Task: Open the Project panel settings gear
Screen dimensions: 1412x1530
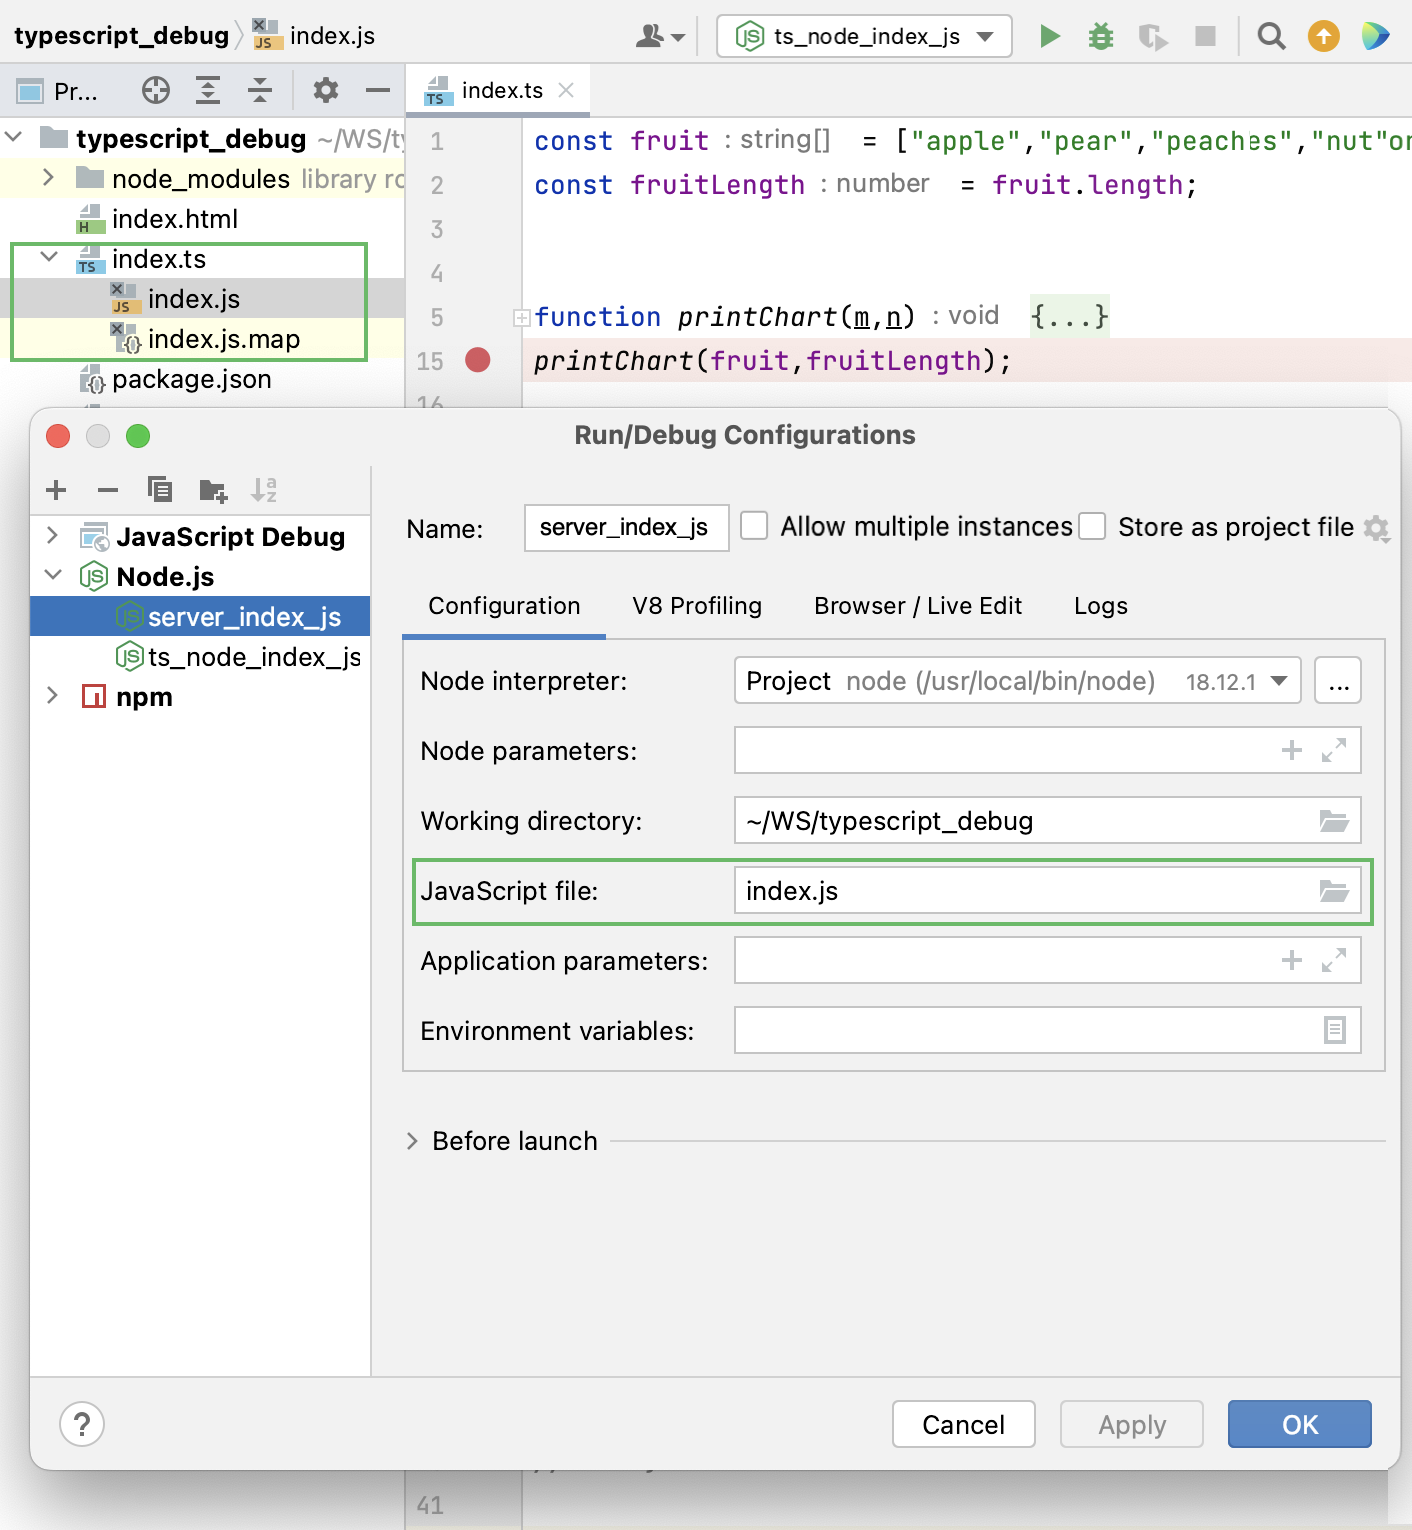Action: tap(324, 90)
